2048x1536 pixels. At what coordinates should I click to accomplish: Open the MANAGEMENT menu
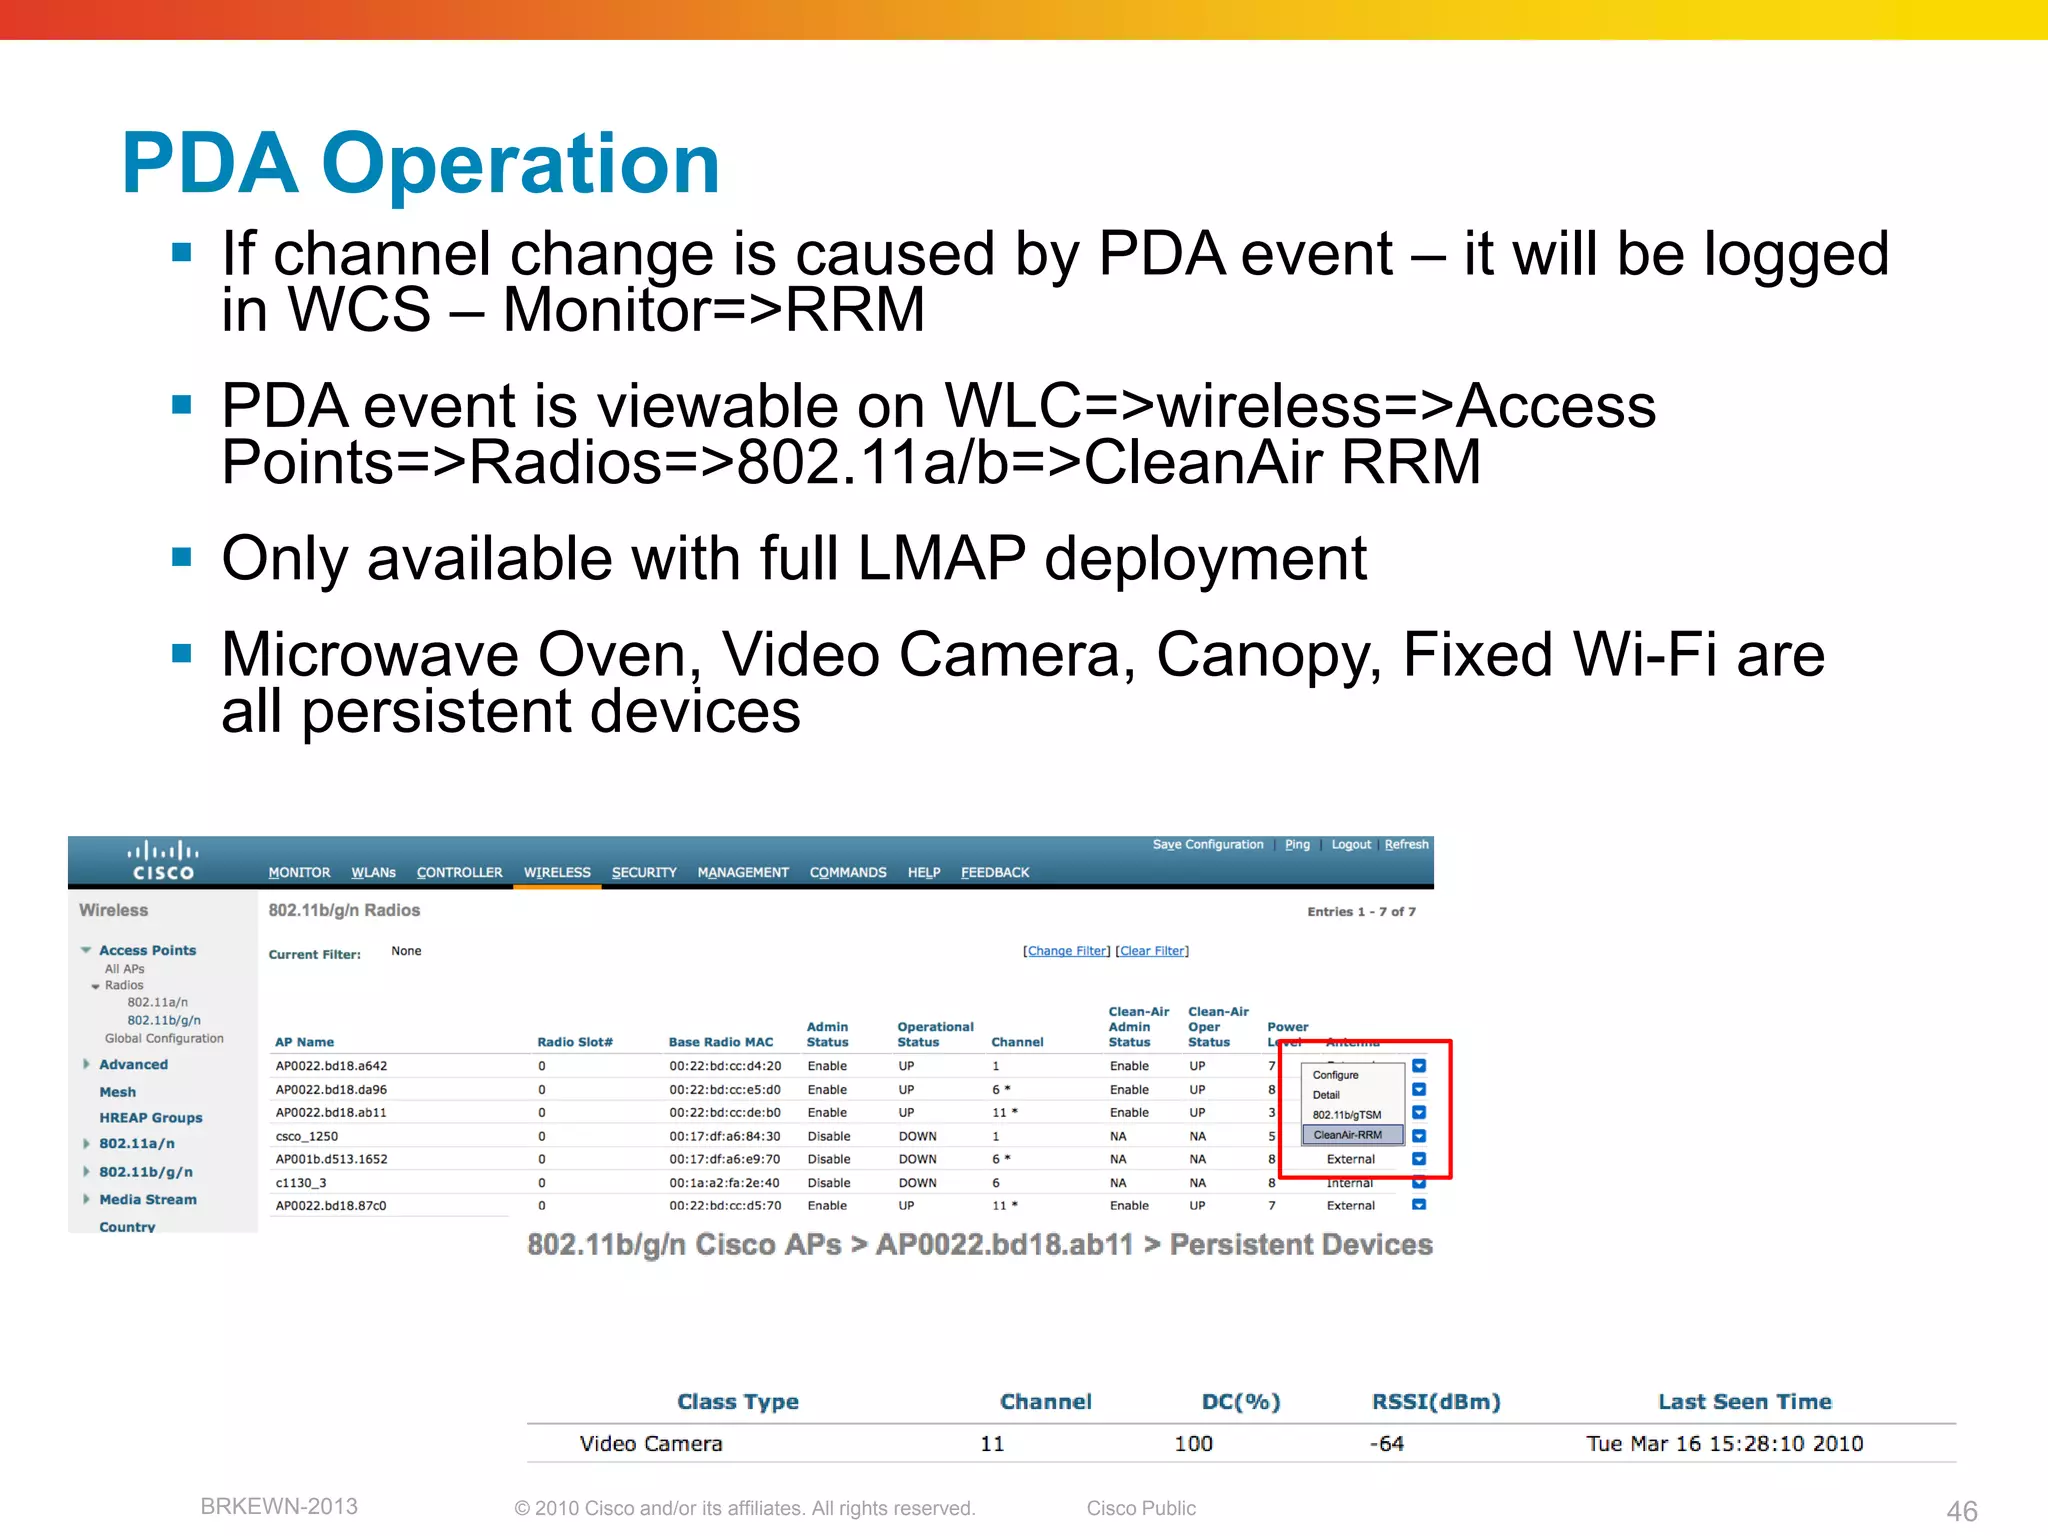743,872
